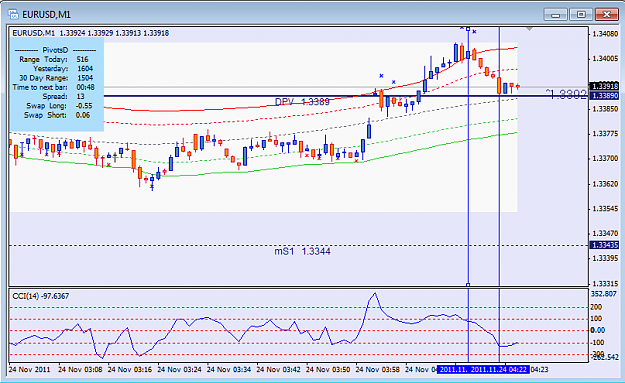Click the Swap Short value 0.06

pos(83,115)
